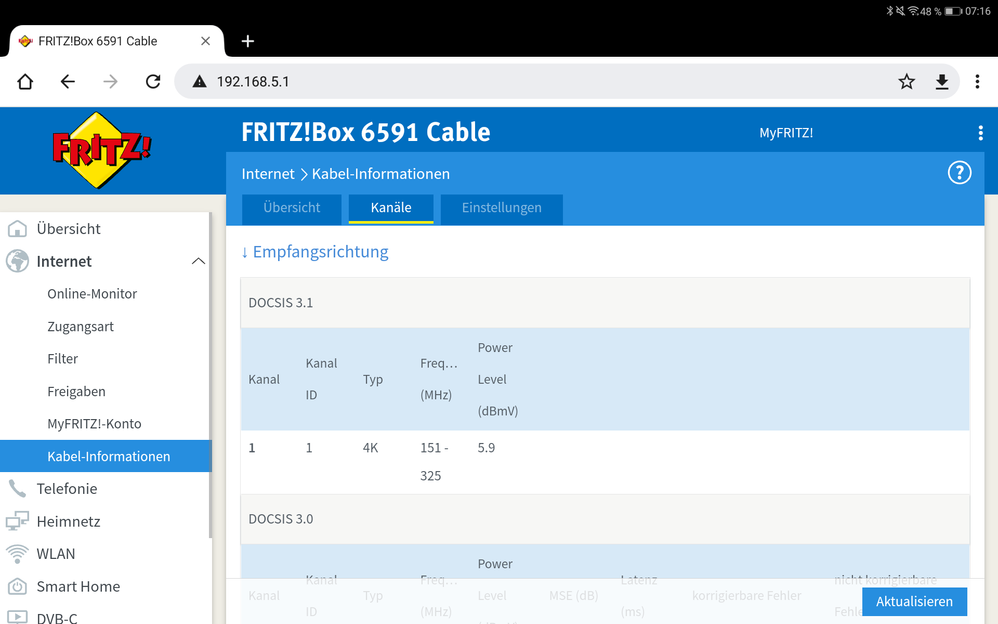Viewport: 998px width, 624px height.
Task: Click the Heimnetz network icon
Action: click(x=17, y=521)
